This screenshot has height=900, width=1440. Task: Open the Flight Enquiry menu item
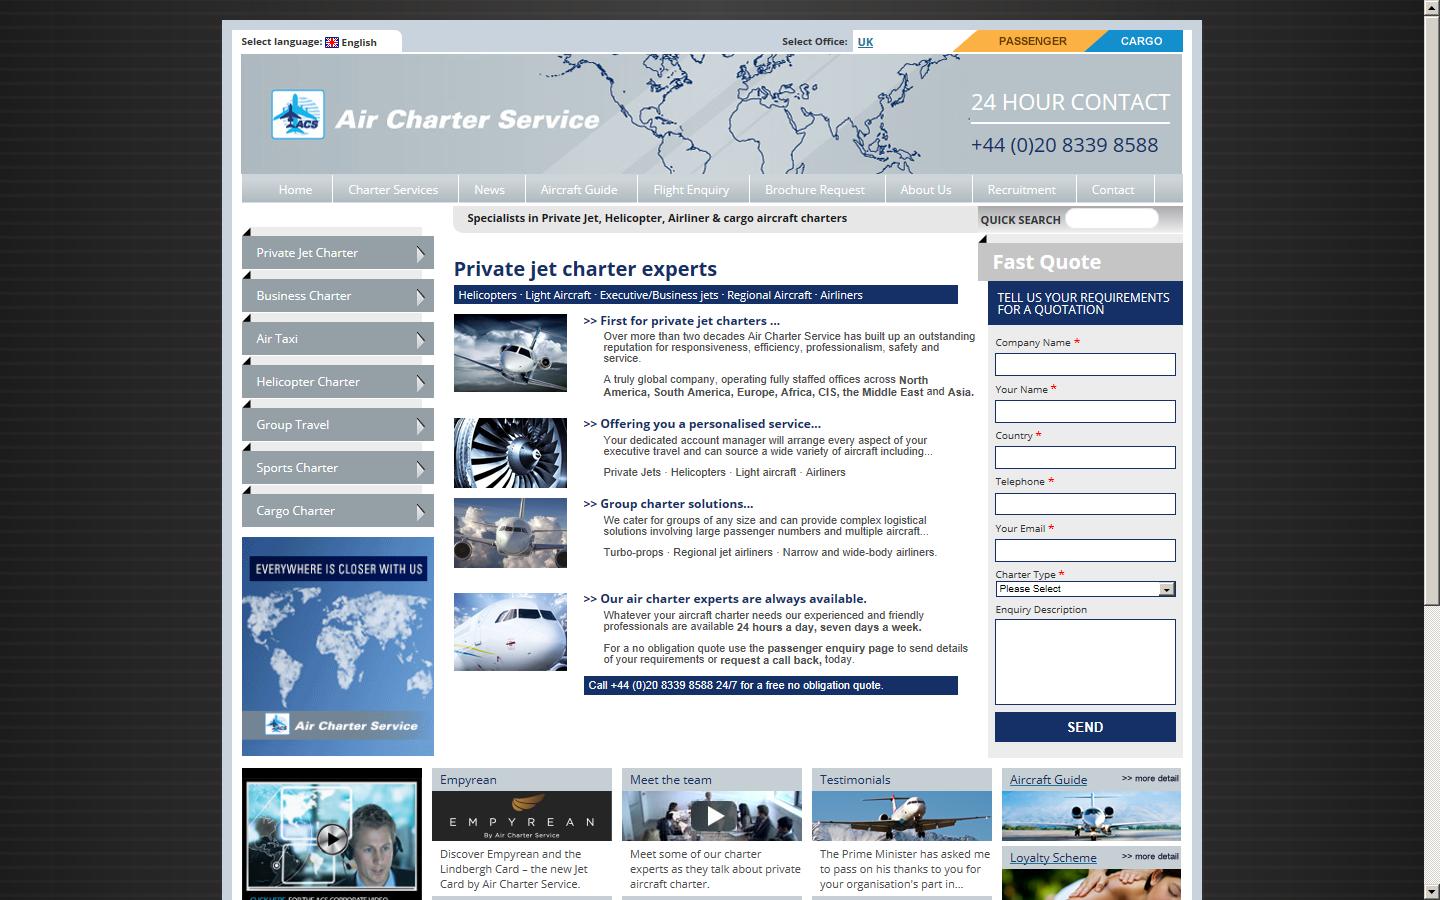click(x=691, y=189)
